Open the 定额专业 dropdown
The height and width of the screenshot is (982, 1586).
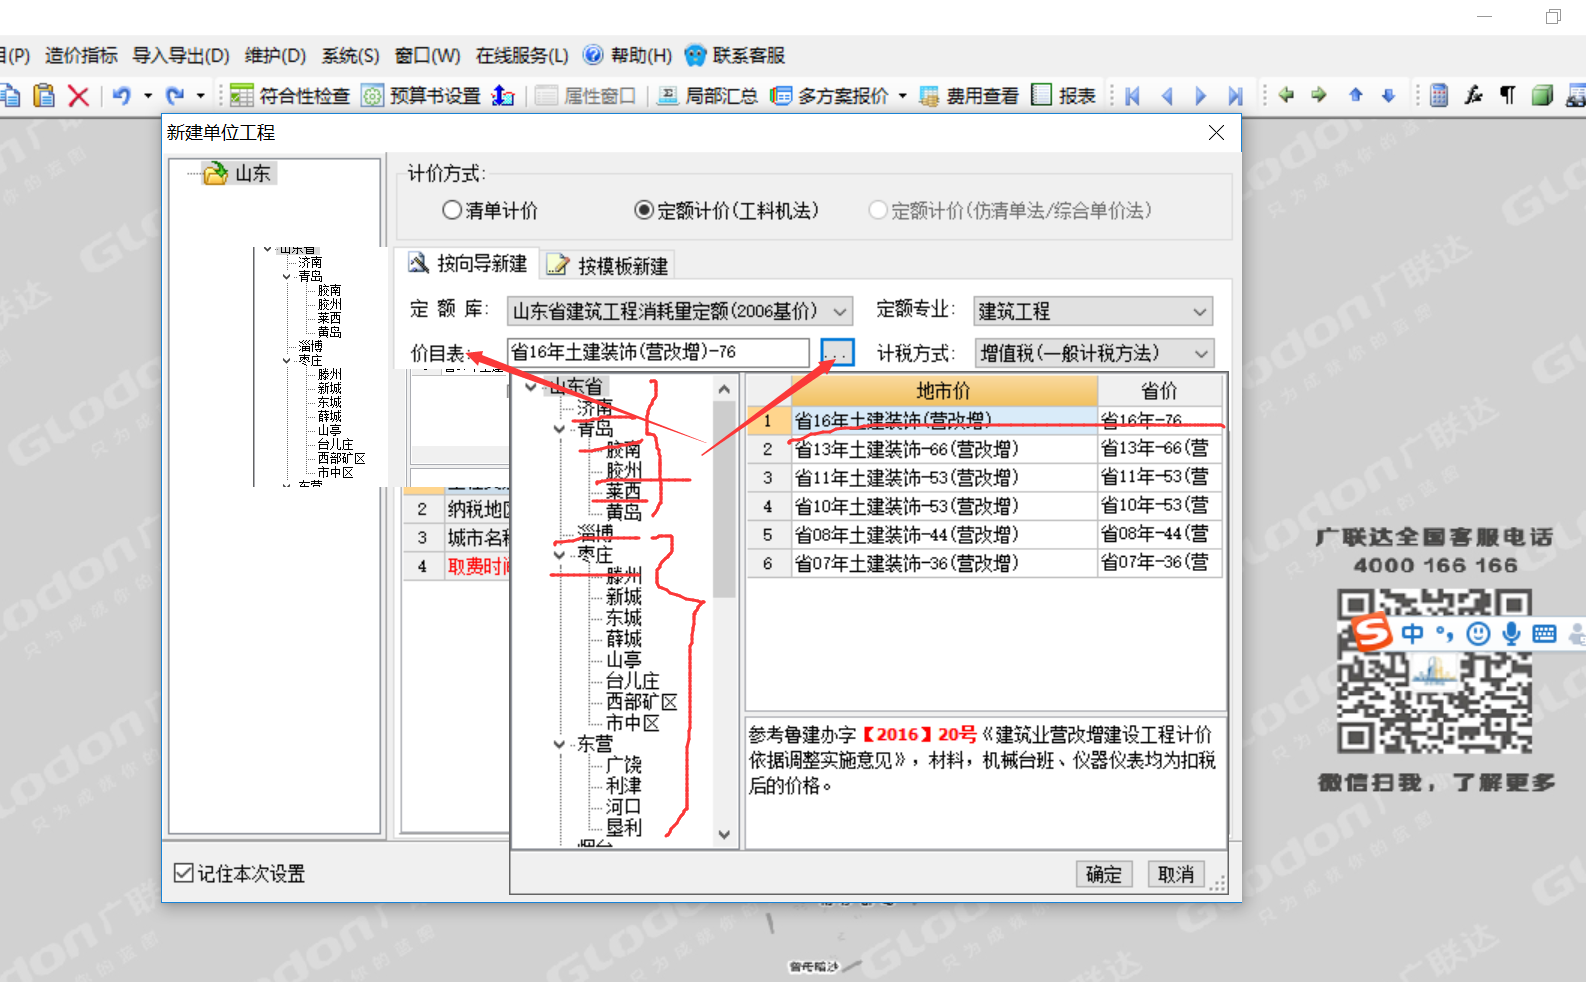[1200, 312]
